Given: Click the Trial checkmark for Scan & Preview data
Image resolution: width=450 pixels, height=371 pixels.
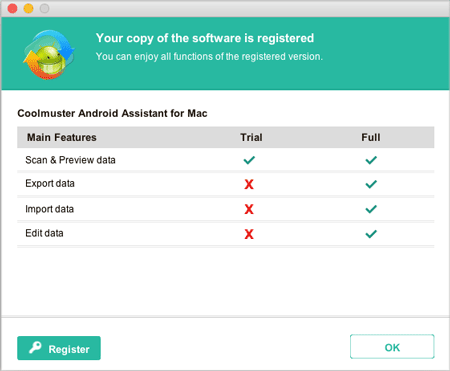Looking at the screenshot, I should [x=249, y=160].
